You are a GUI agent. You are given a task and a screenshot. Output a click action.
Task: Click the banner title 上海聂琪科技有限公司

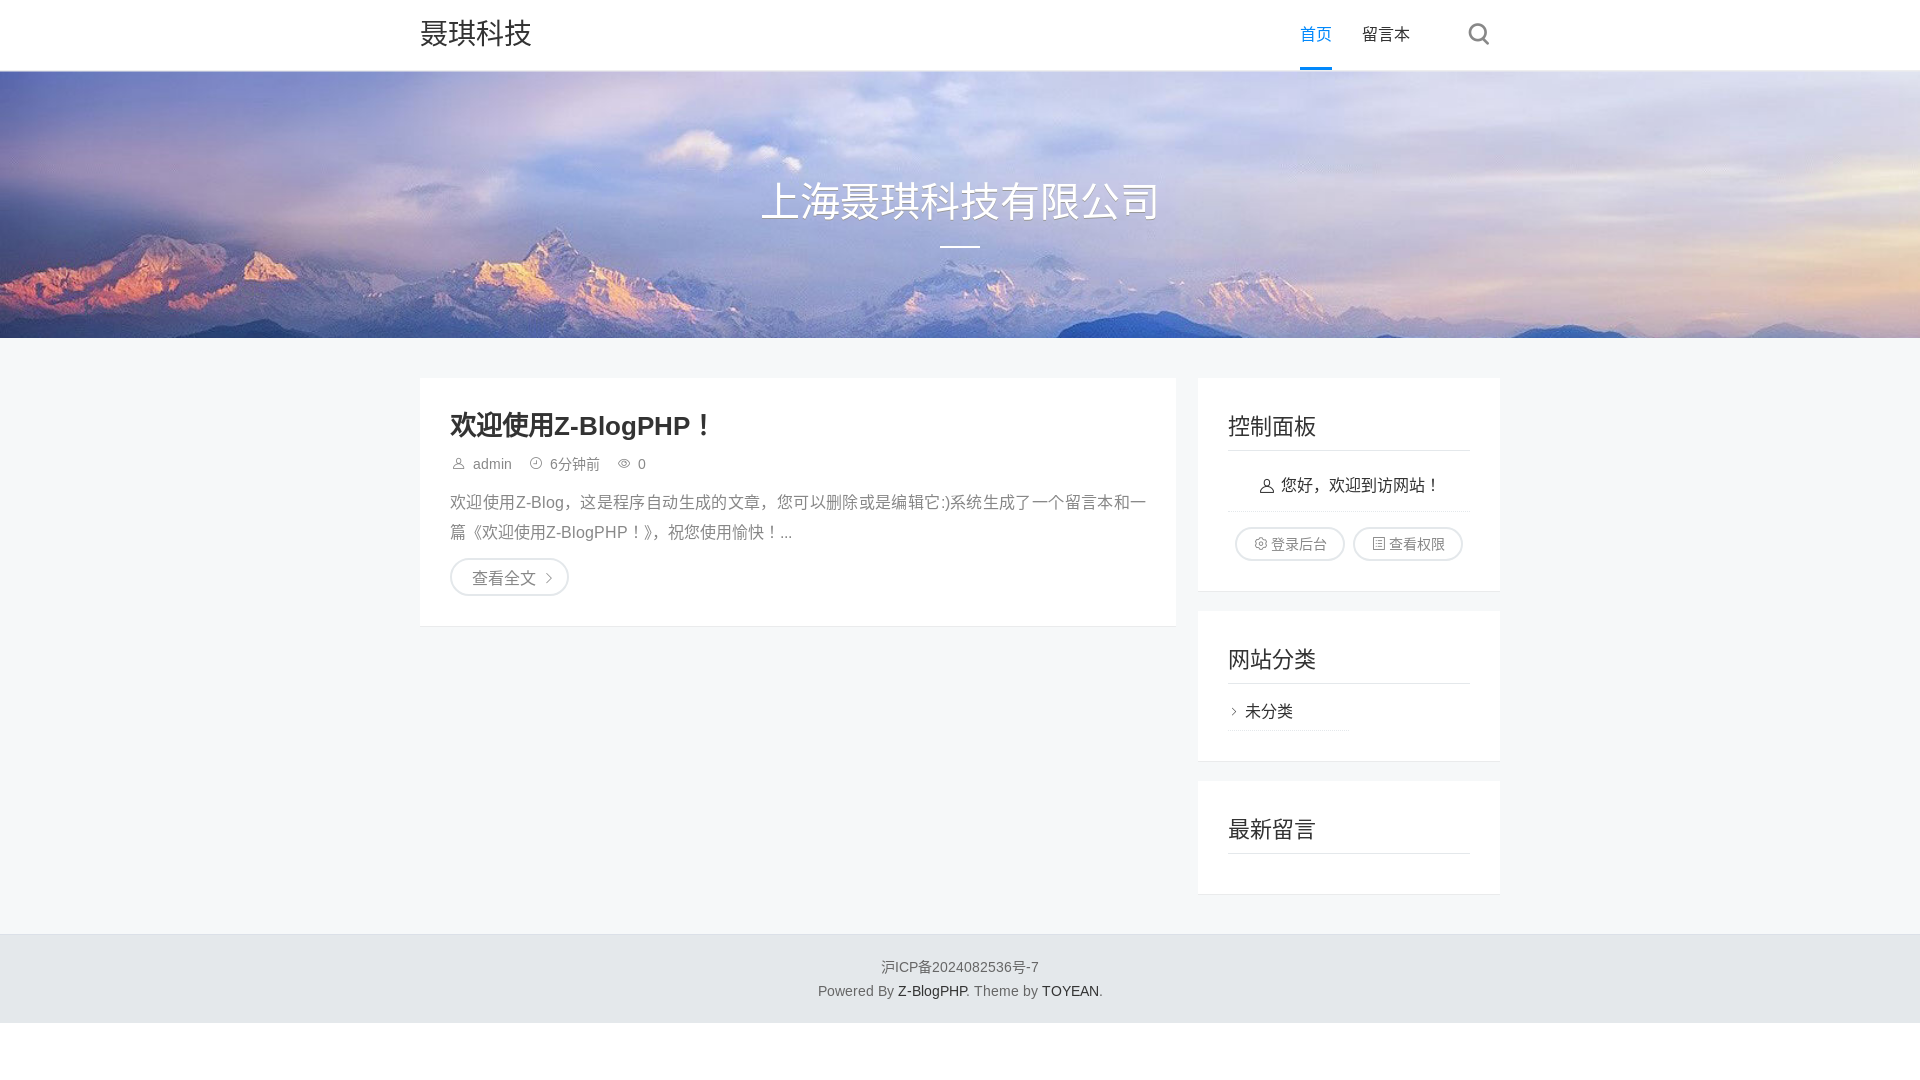pos(960,201)
